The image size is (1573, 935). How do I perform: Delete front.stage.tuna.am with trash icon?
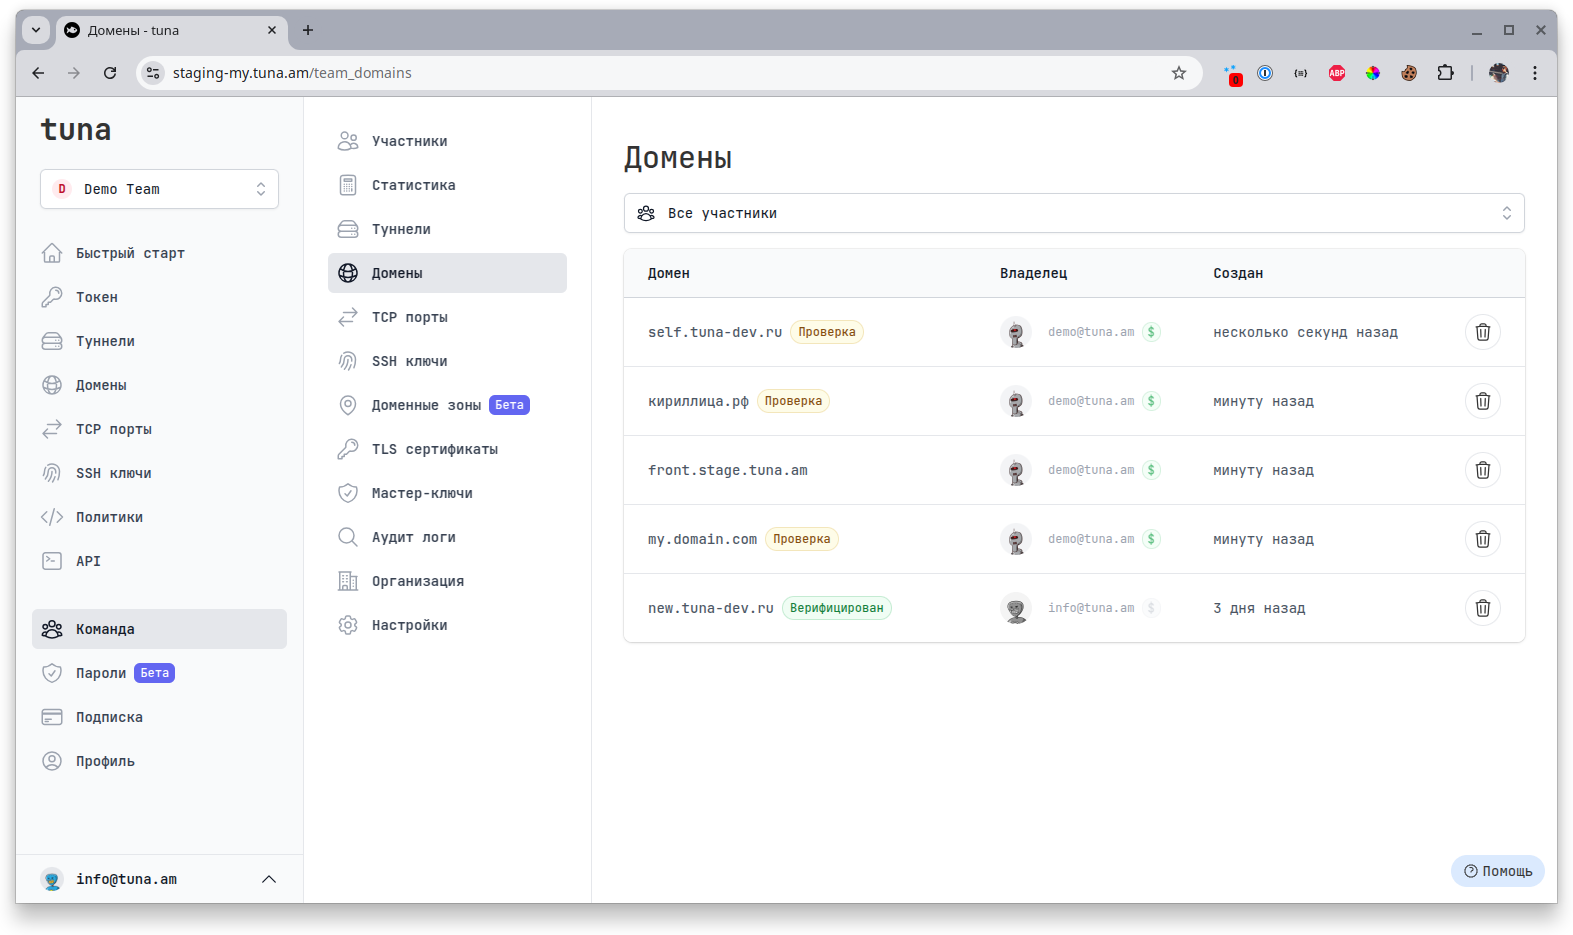point(1482,470)
